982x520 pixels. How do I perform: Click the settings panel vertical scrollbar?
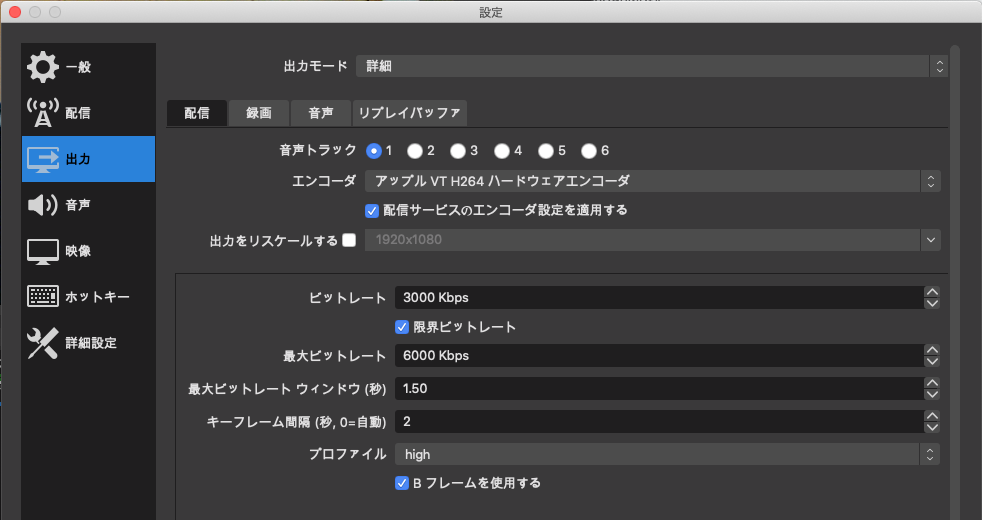tap(954, 282)
